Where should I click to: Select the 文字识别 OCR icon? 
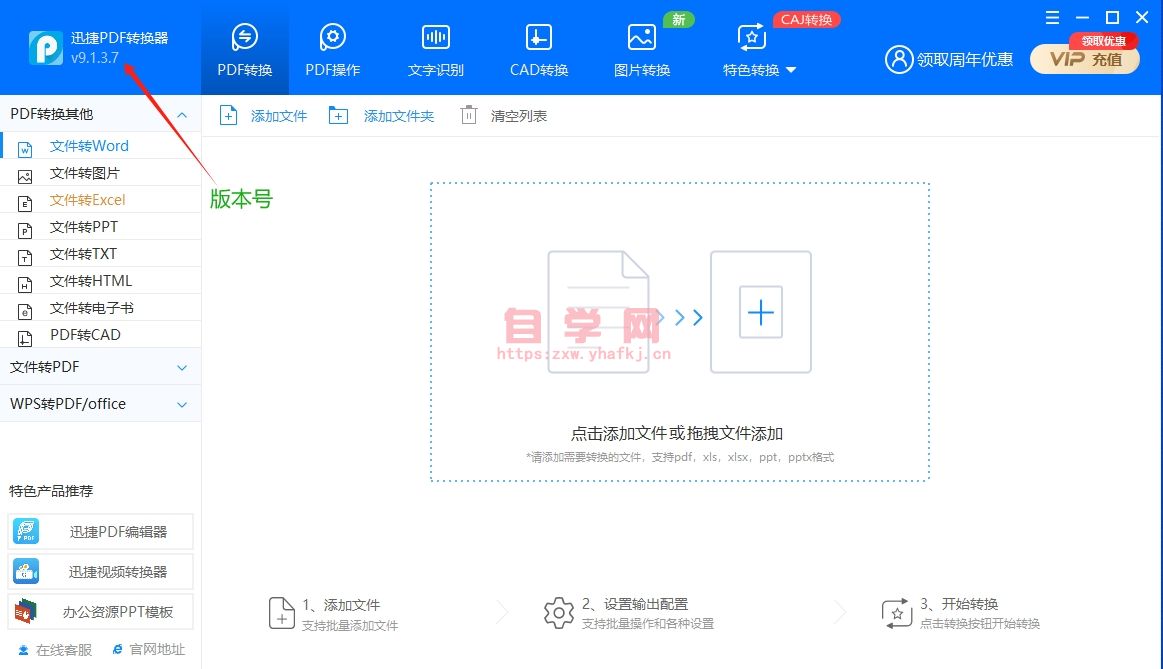point(435,38)
